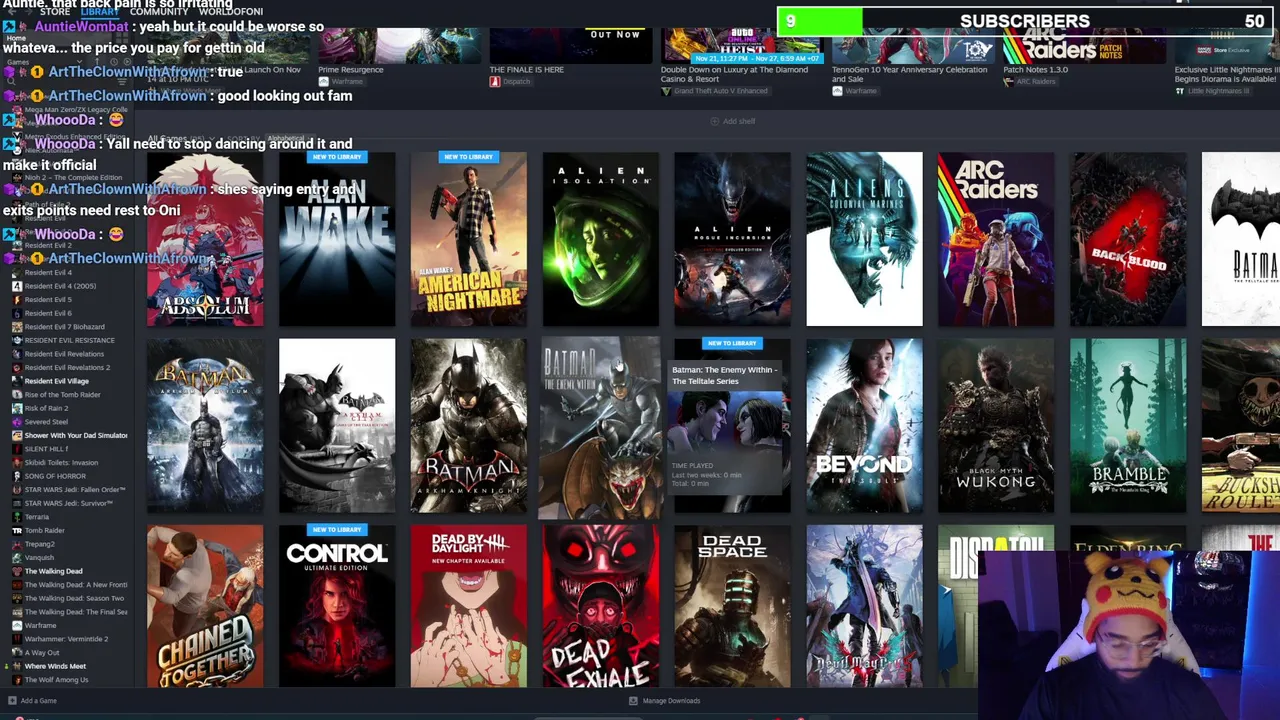1280x720 pixels.
Task: Open ARC Raiders game cover
Action: click(x=996, y=239)
